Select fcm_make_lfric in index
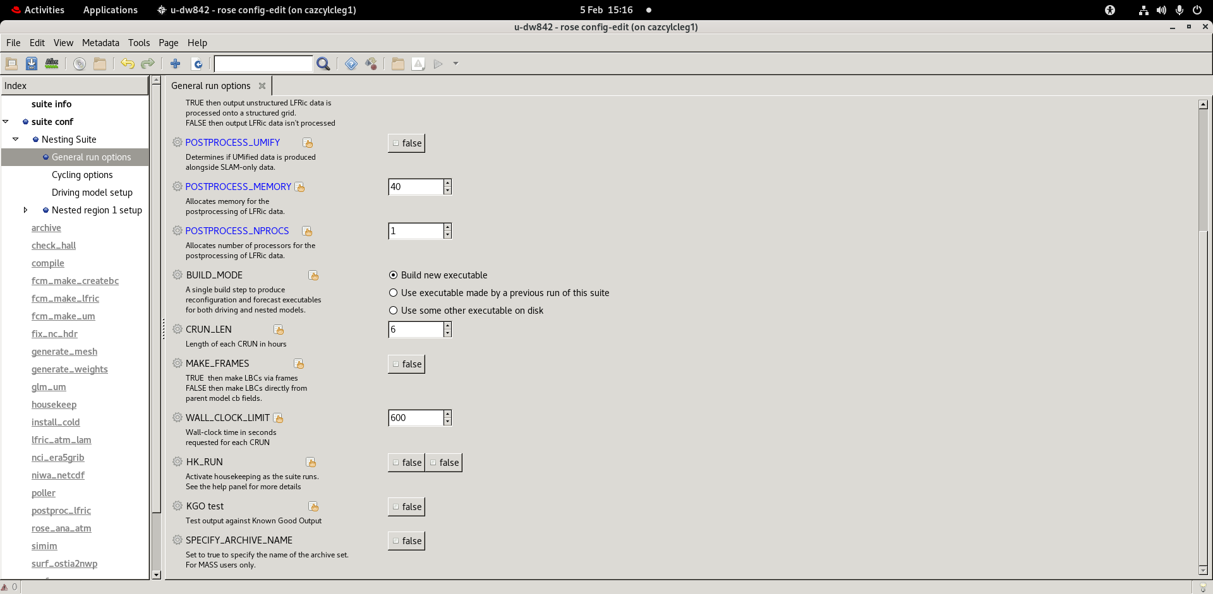Image resolution: width=1213 pixels, height=594 pixels. tap(65, 299)
